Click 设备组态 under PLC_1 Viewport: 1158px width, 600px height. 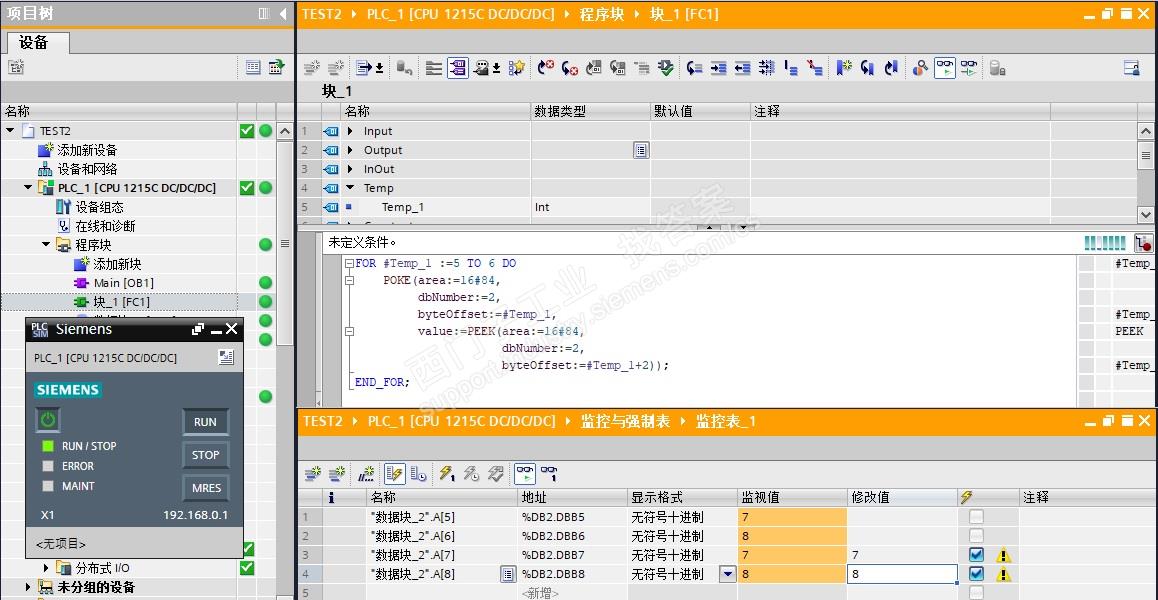(99, 207)
